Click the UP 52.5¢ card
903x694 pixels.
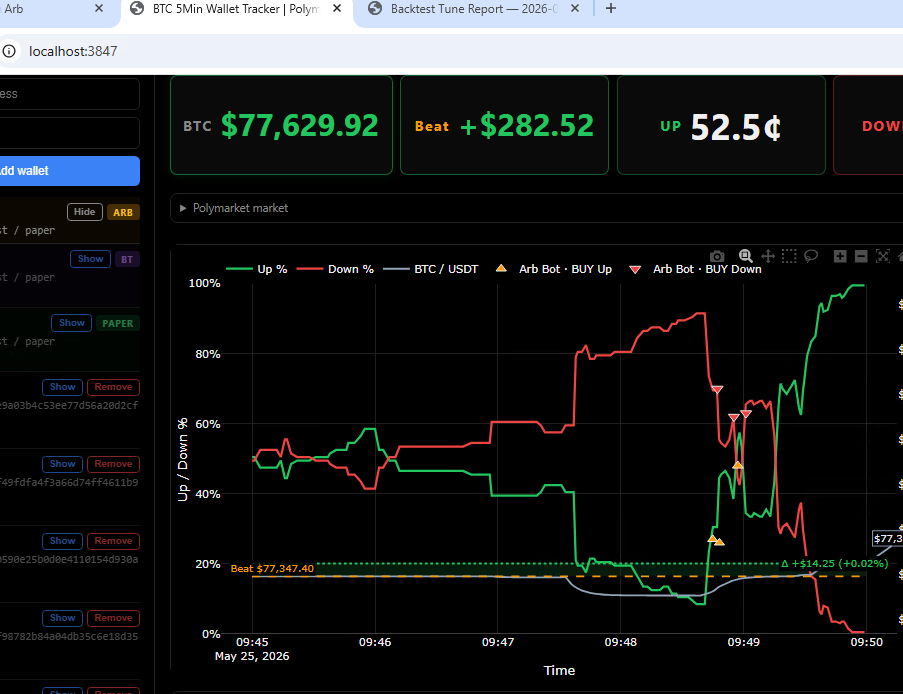tap(721, 125)
